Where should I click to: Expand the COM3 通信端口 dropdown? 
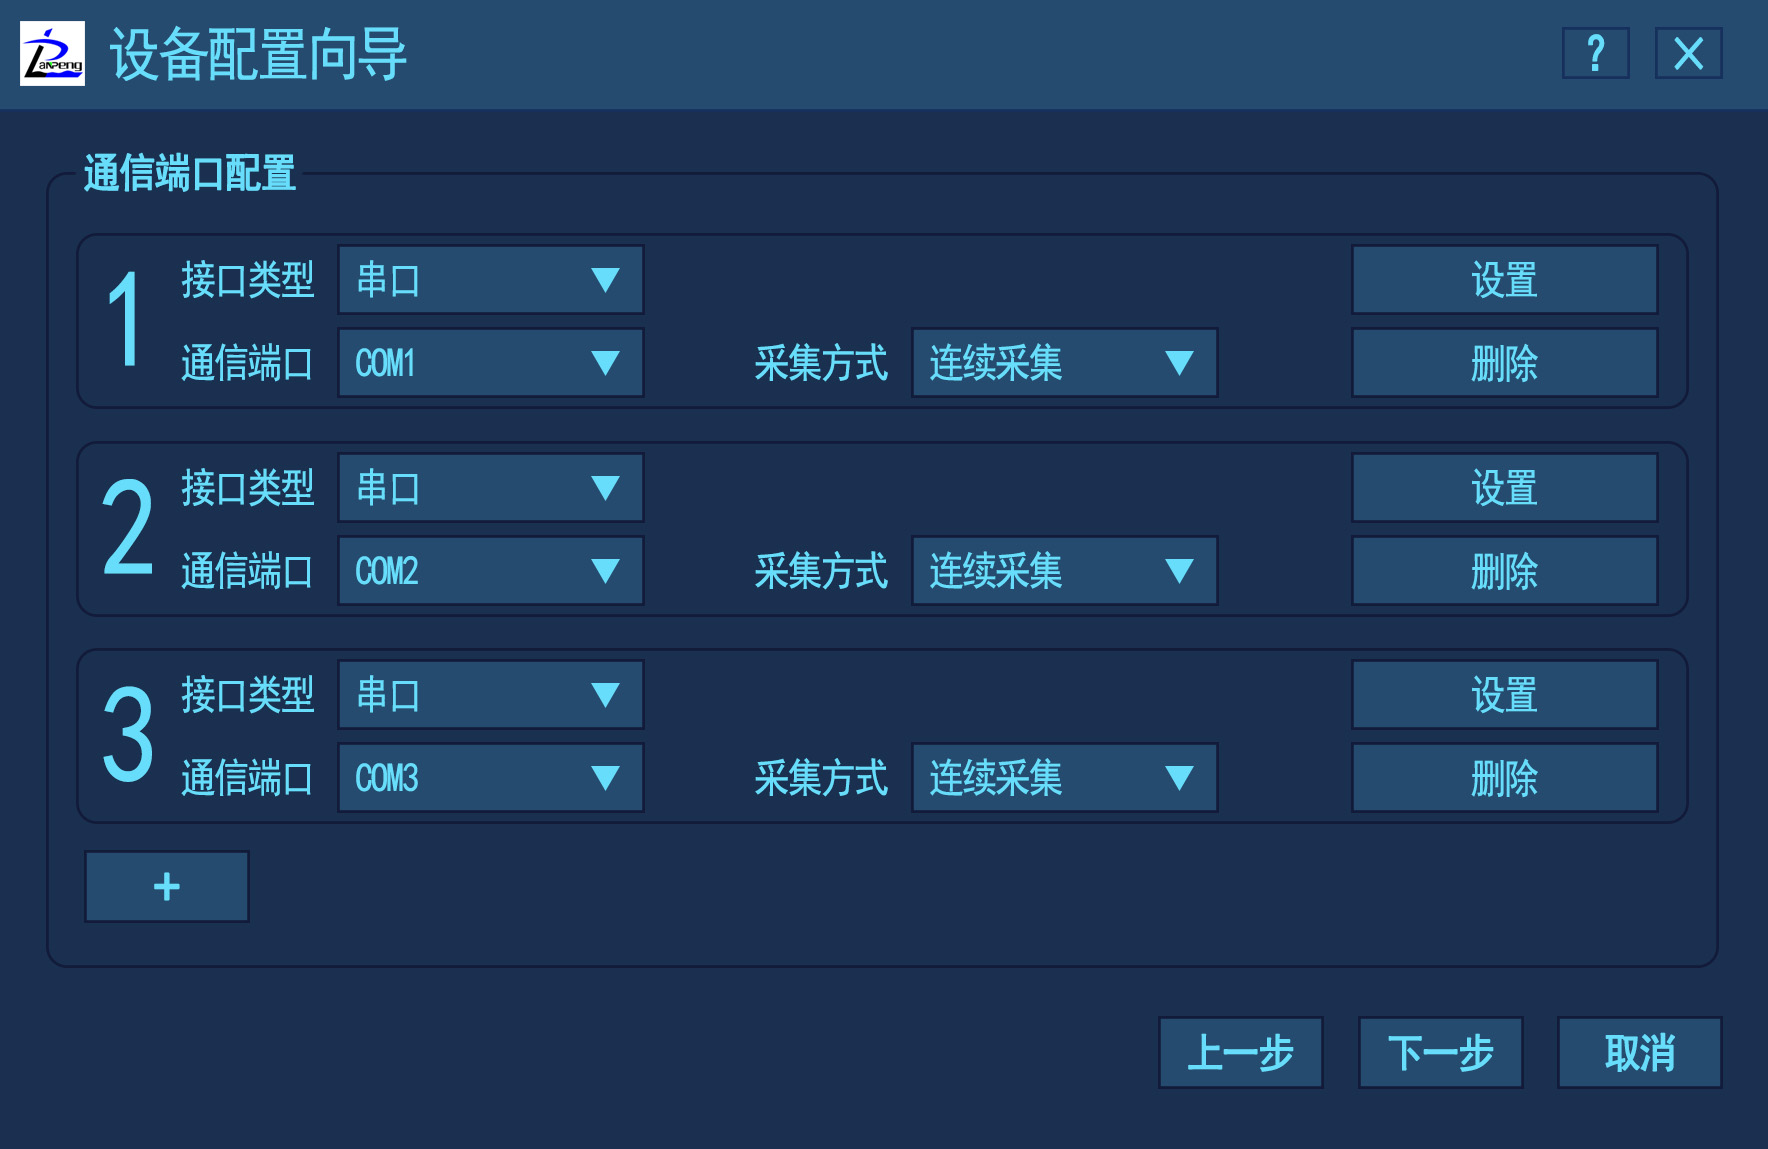click(x=490, y=778)
